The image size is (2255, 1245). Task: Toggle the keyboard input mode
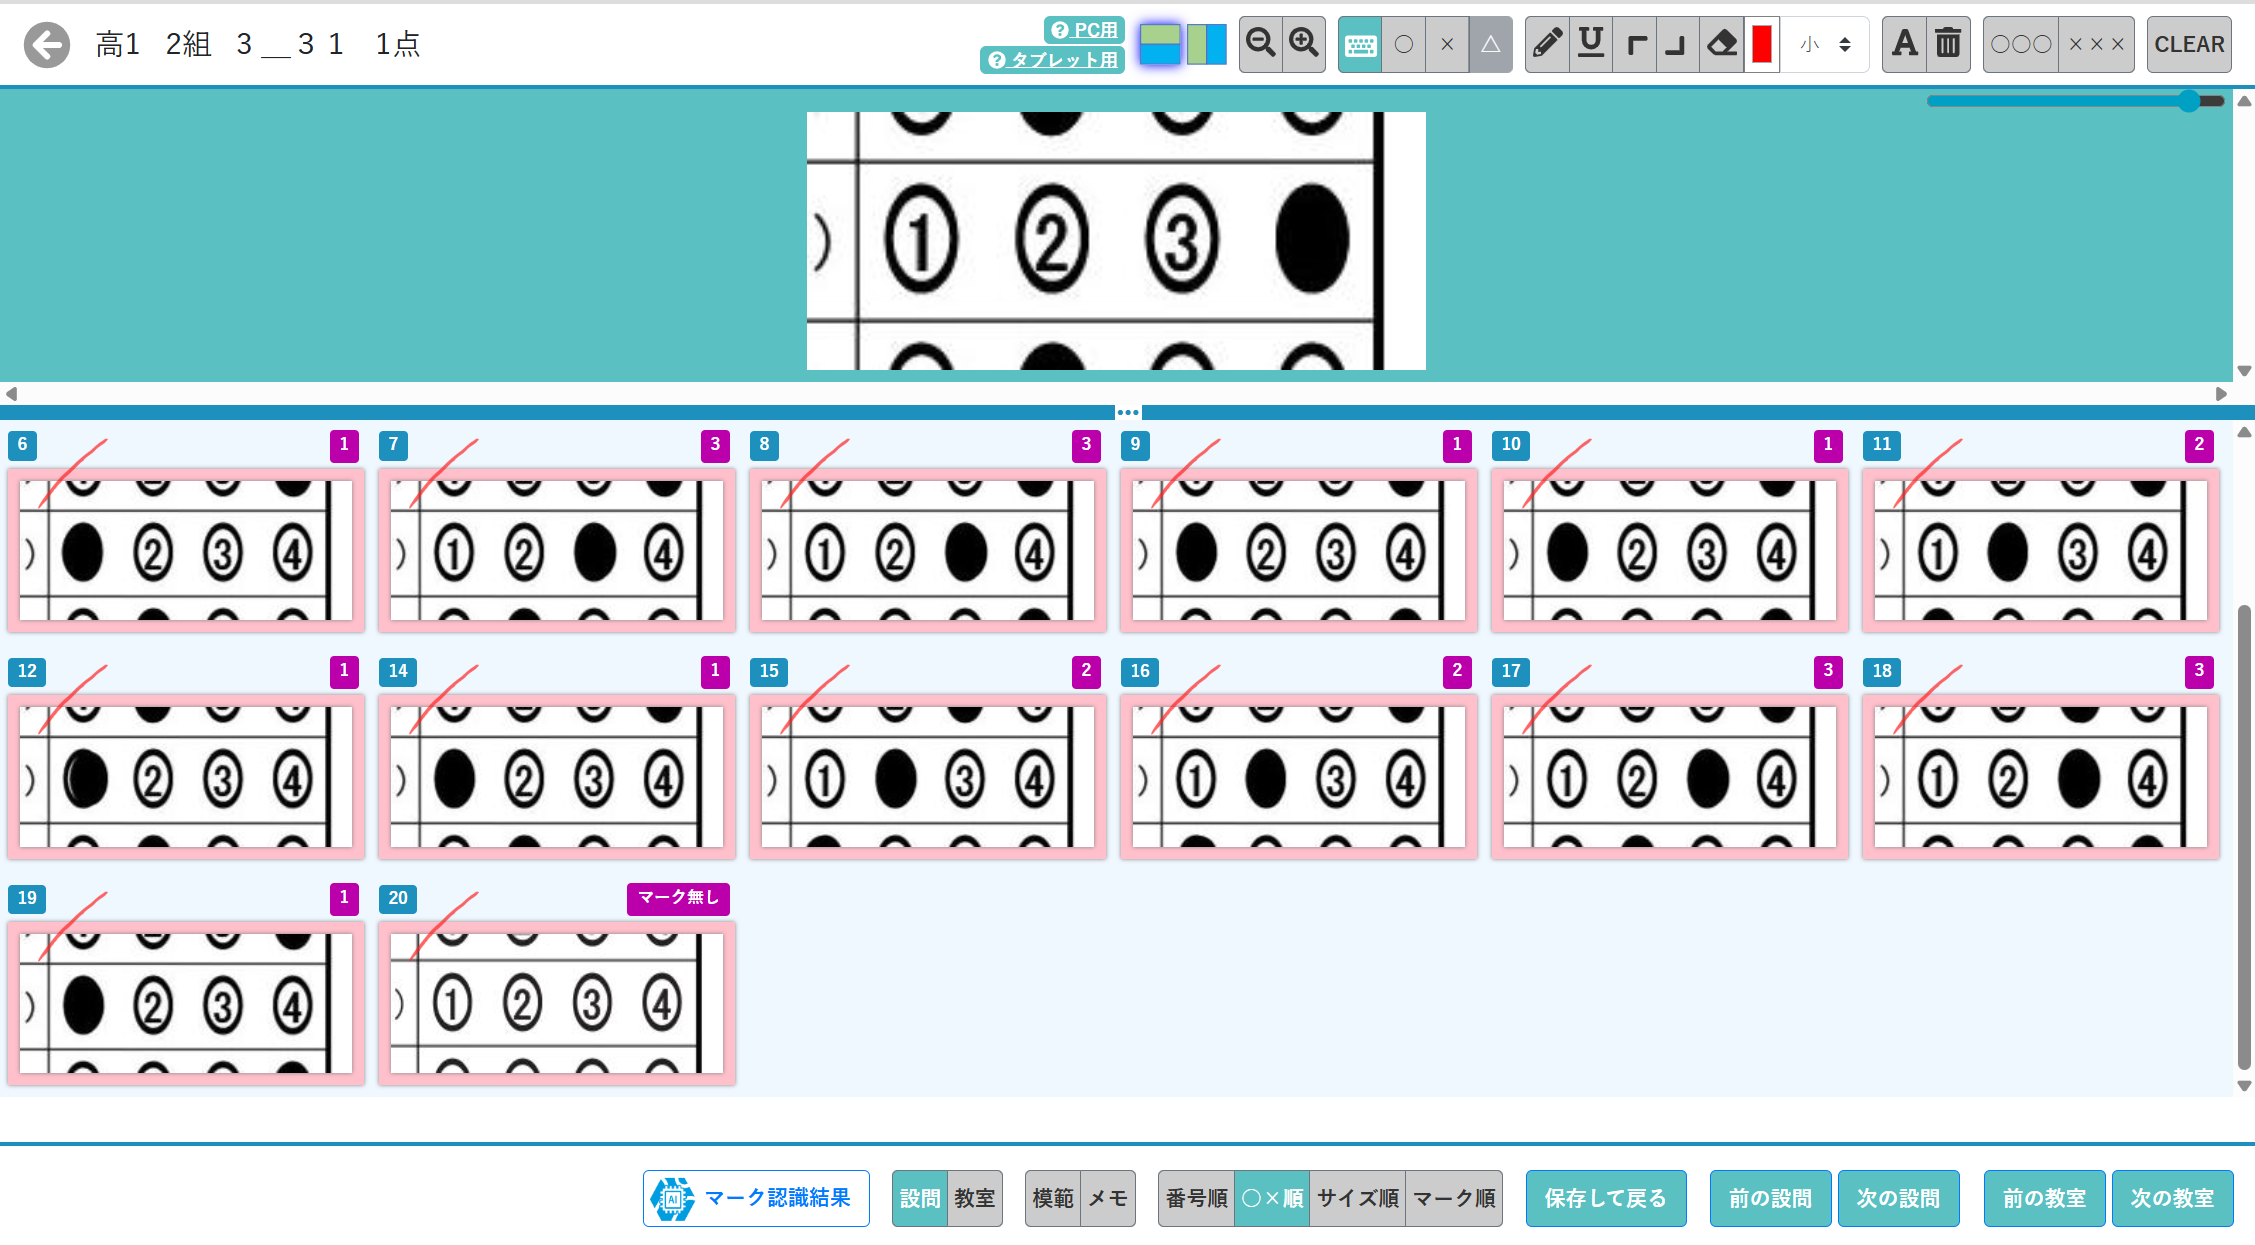1360,44
